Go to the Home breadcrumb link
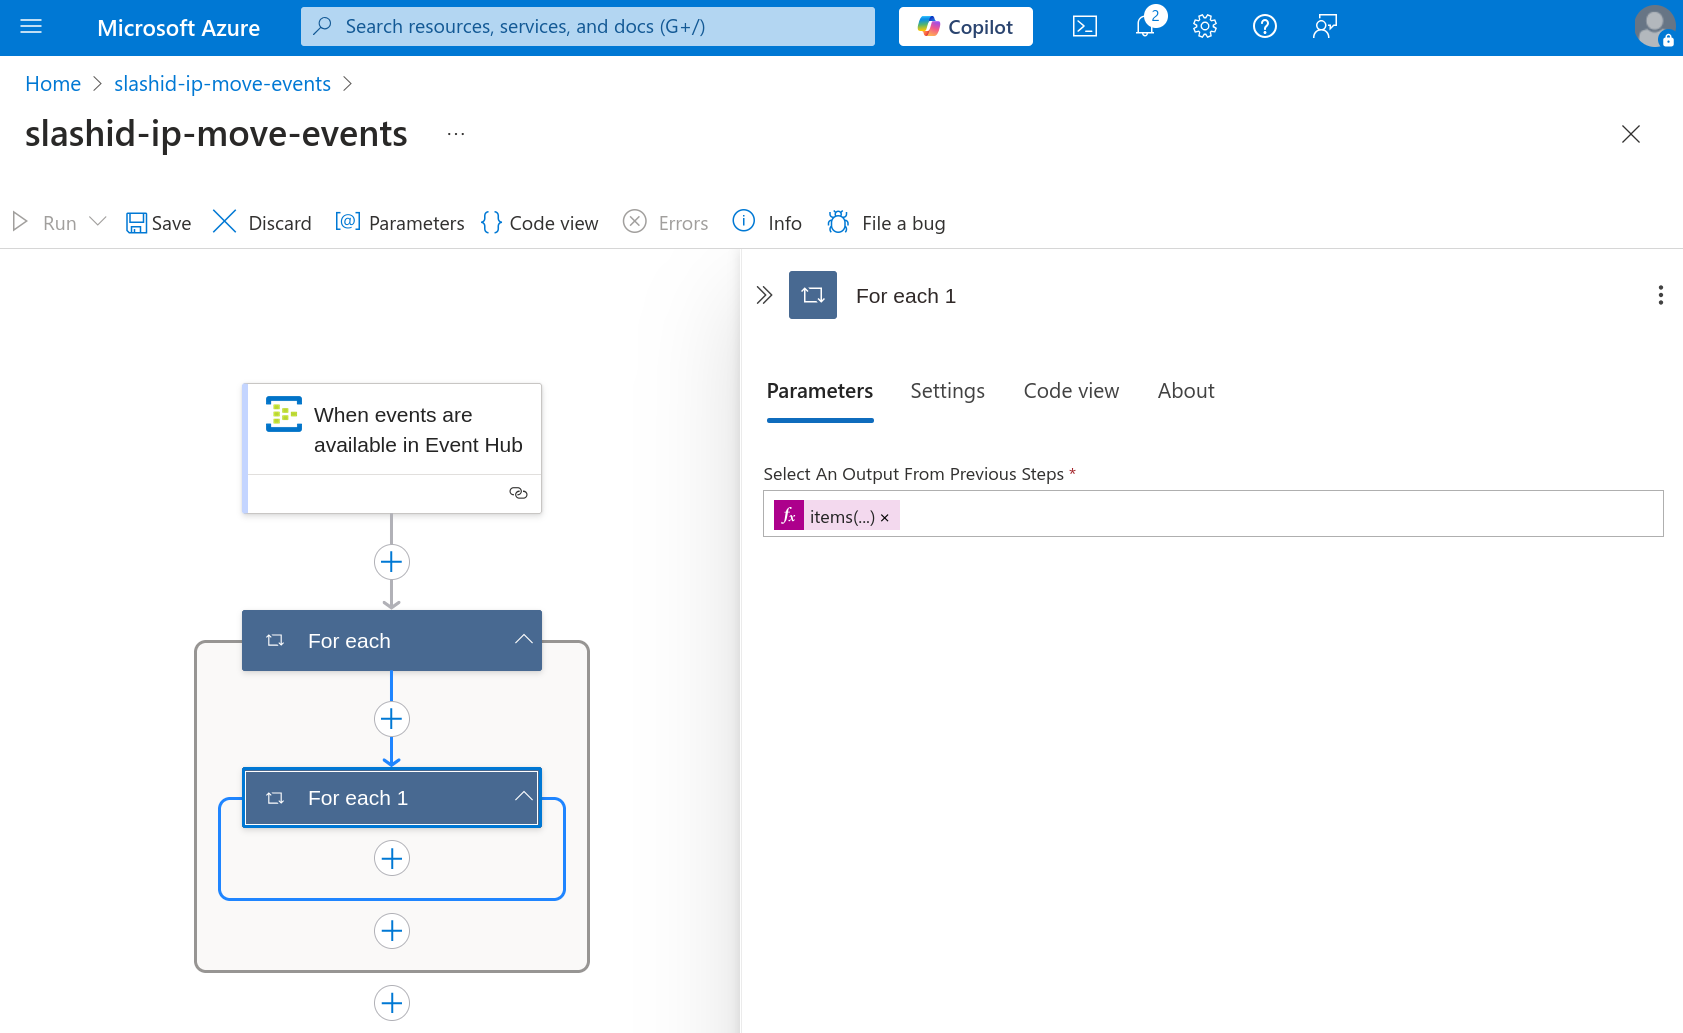Image resolution: width=1683 pixels, height=1033 pixels. 53,84
